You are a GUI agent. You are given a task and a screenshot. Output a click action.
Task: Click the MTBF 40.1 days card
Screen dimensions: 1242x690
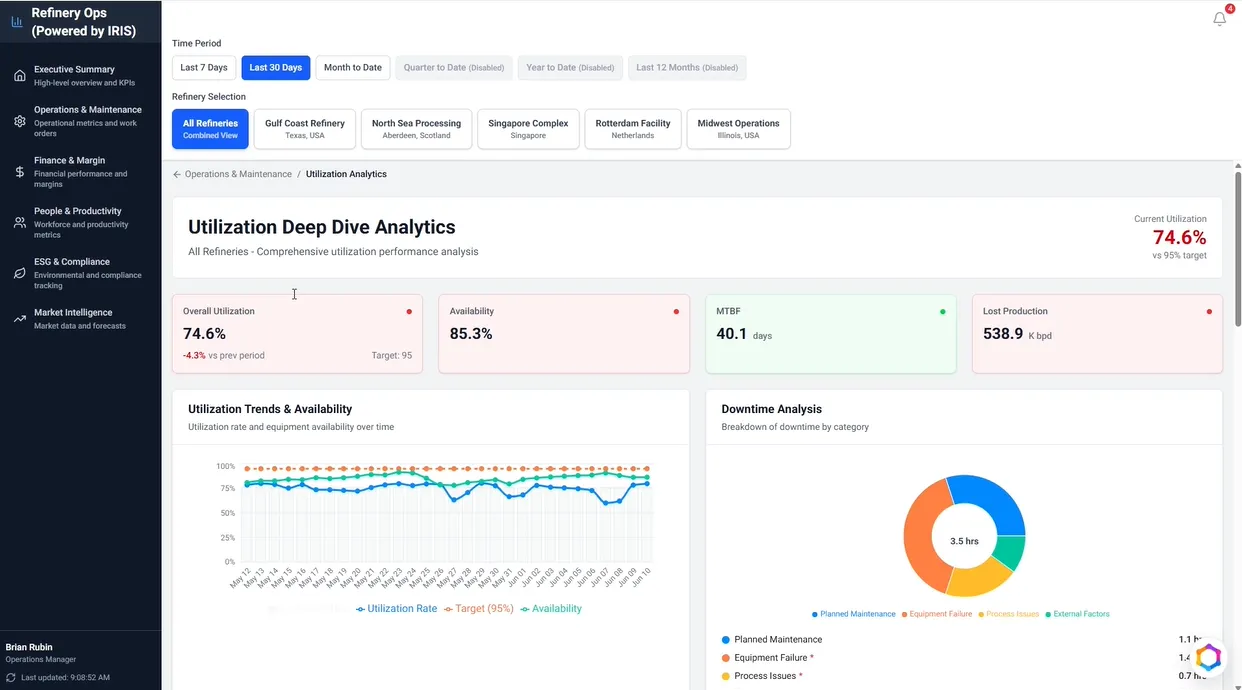pos(831,334)
